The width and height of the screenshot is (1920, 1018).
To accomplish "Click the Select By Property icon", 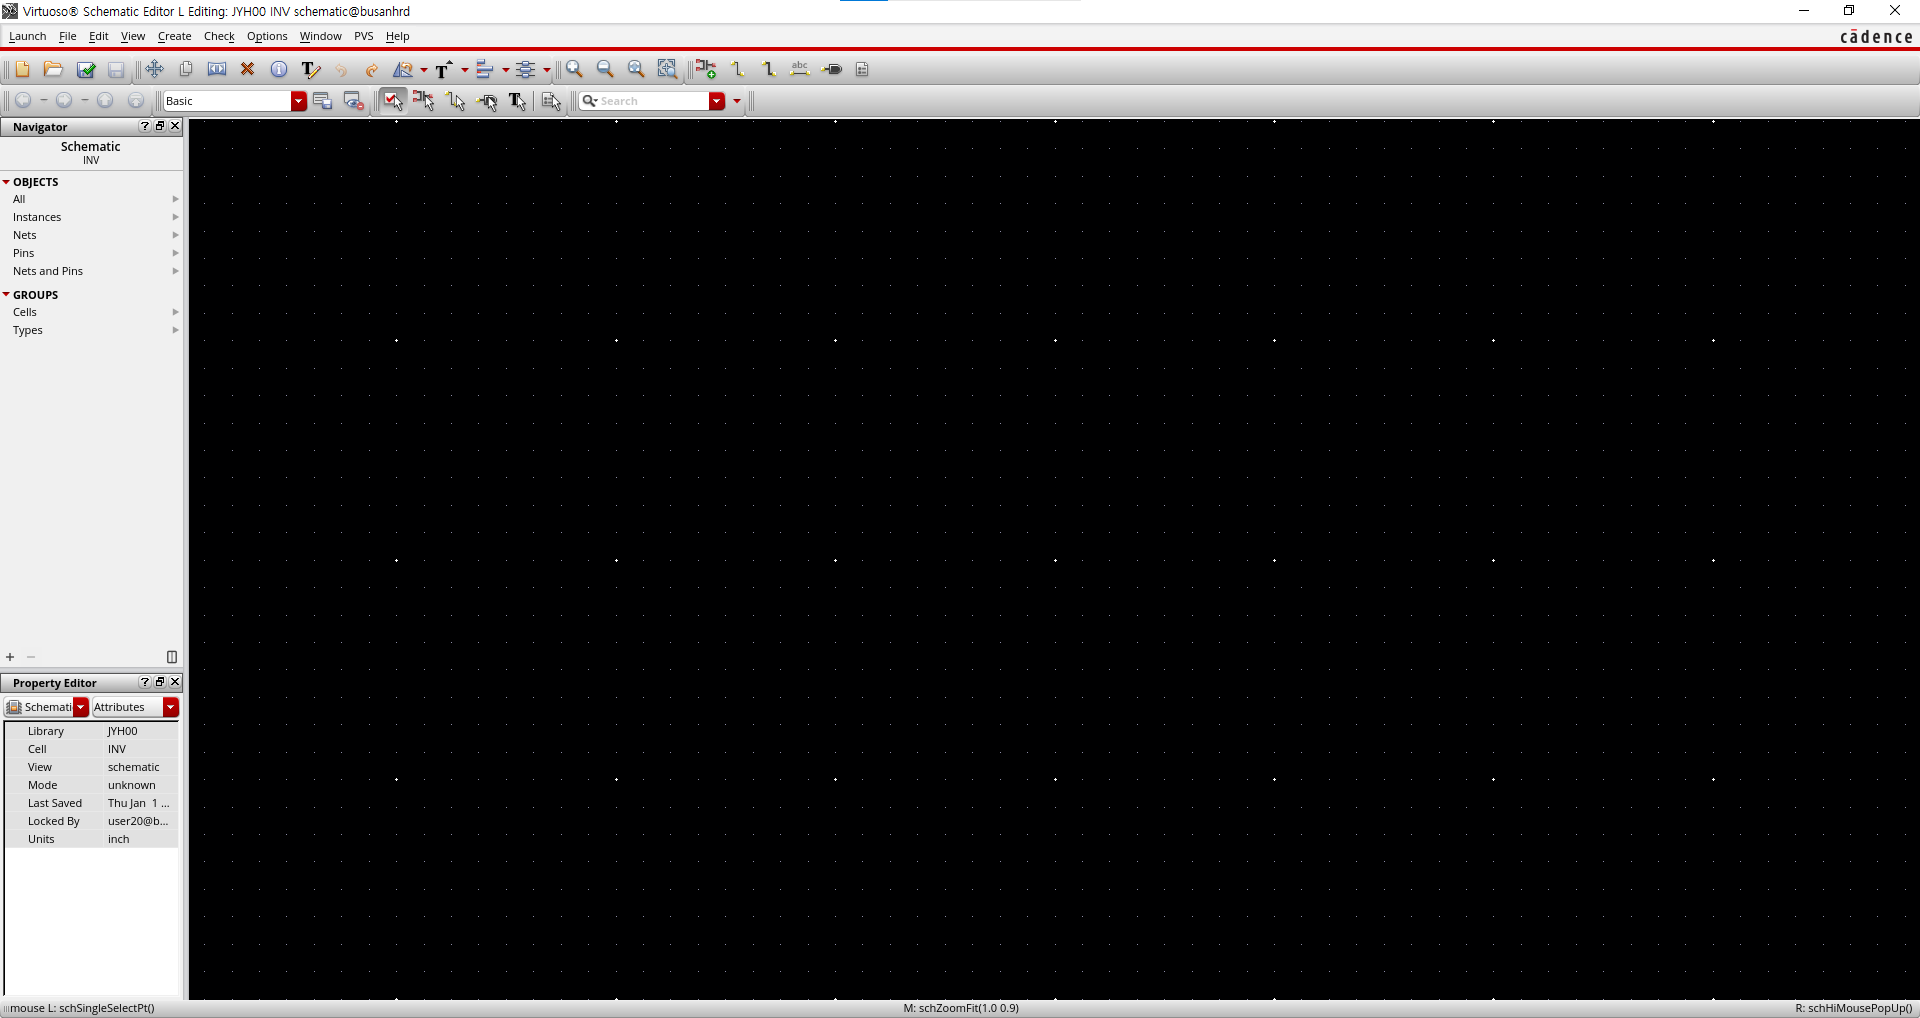I will tap(551, 101).
